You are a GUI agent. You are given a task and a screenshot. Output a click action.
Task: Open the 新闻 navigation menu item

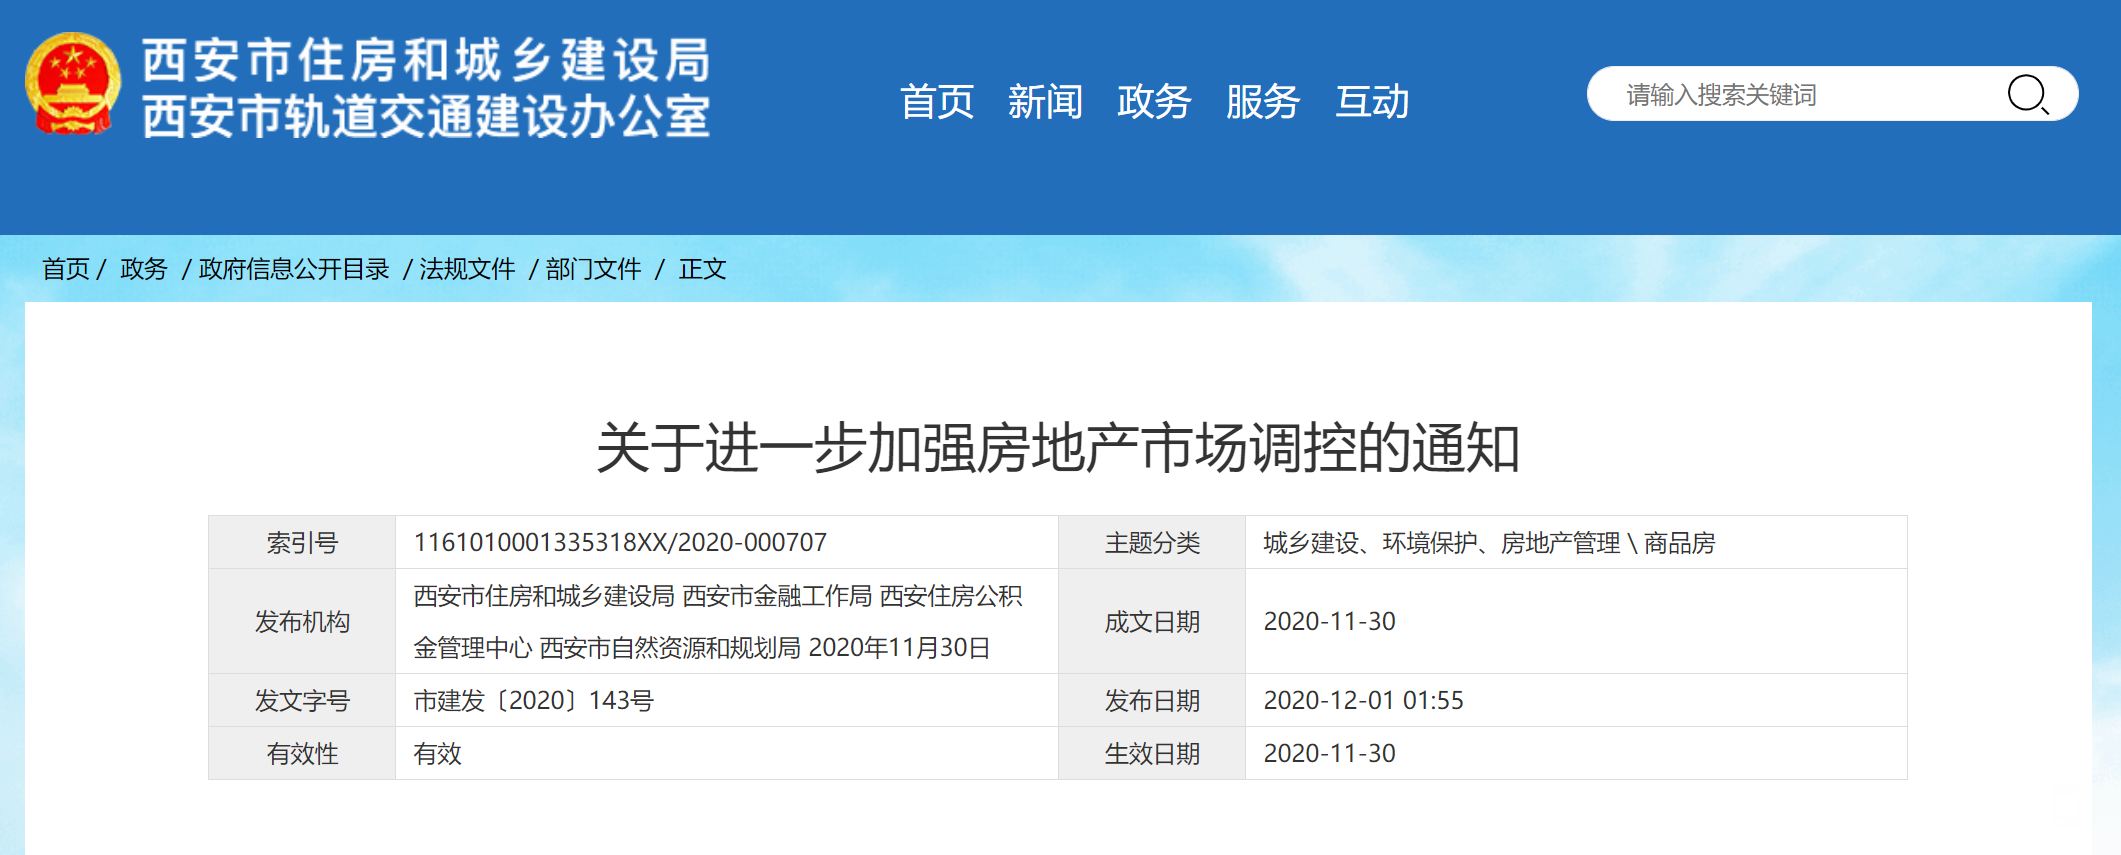click(1045, 102)
